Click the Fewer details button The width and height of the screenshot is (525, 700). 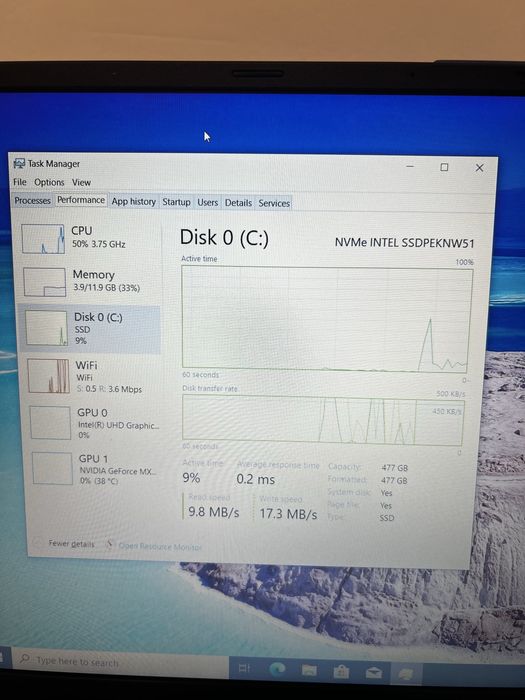click(x=71, y=544)
